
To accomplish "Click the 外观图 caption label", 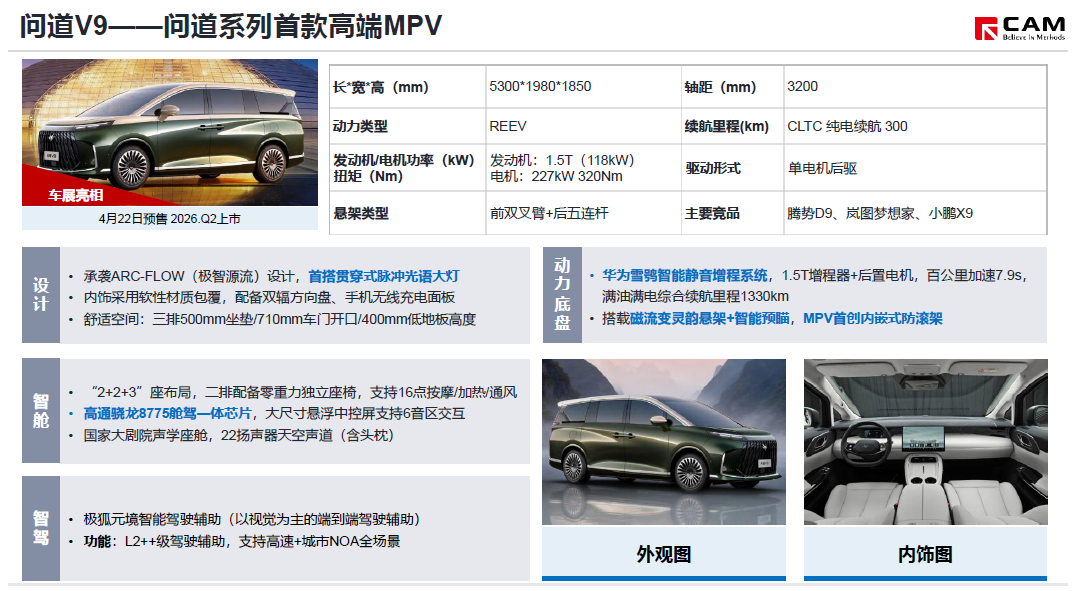I will (x=664, y=554).
